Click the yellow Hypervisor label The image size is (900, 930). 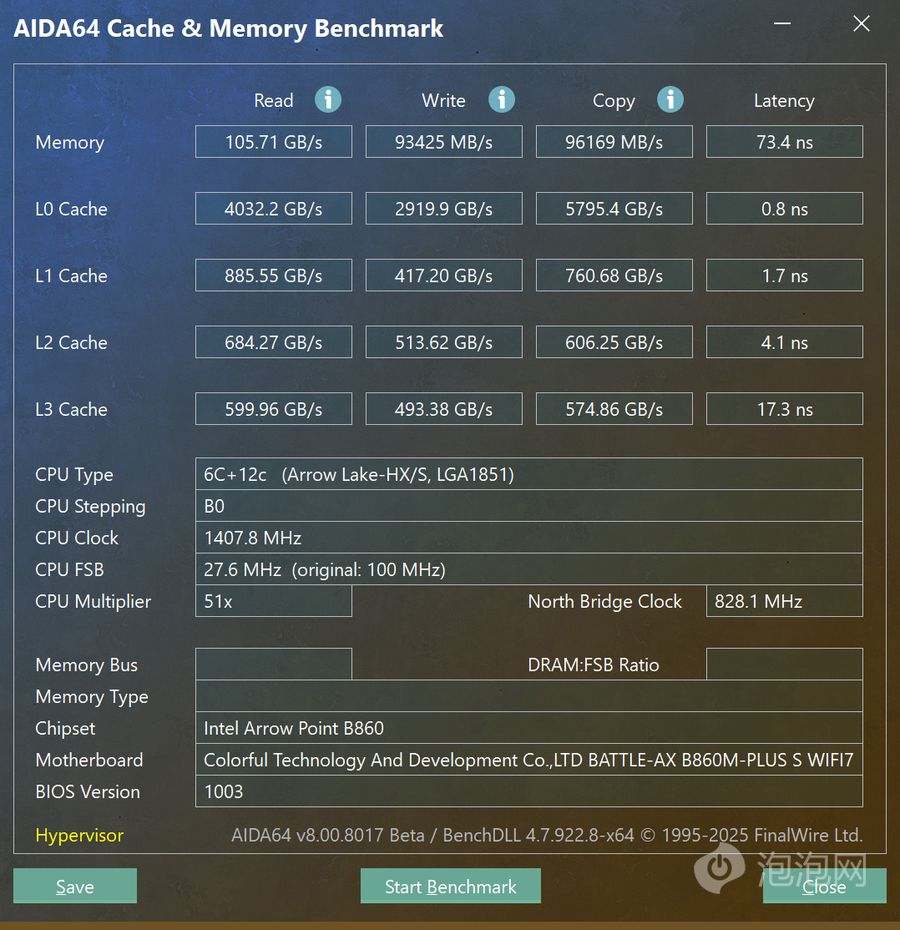pyautogui.click(x=79, y=835)
